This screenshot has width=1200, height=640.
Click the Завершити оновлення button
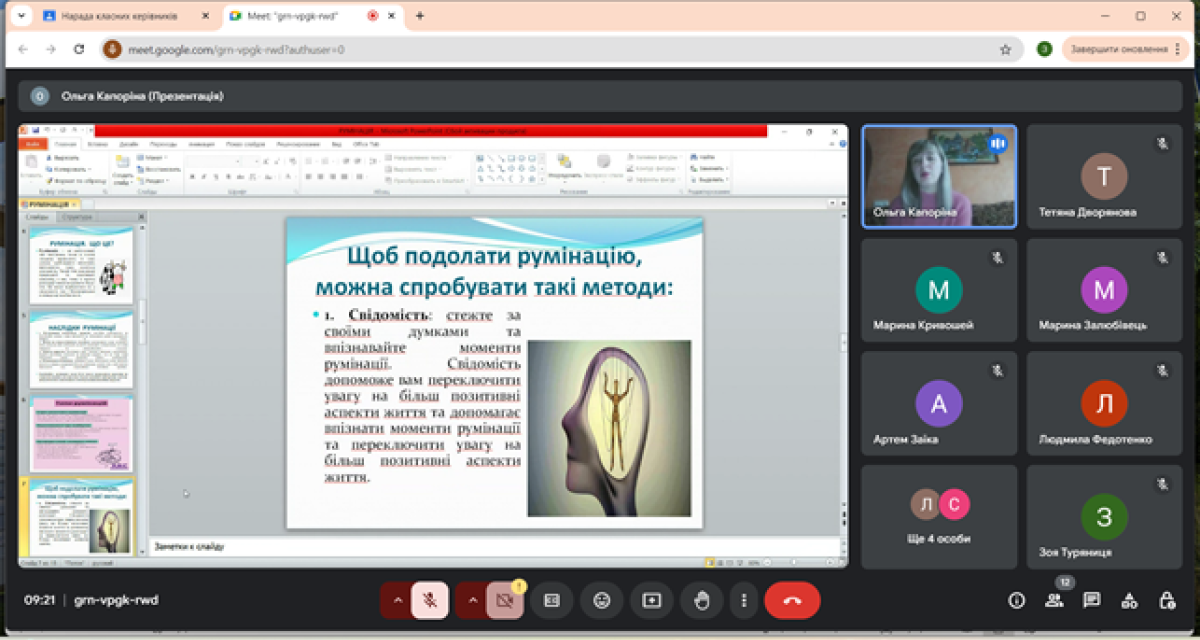tap(1119, 49)
